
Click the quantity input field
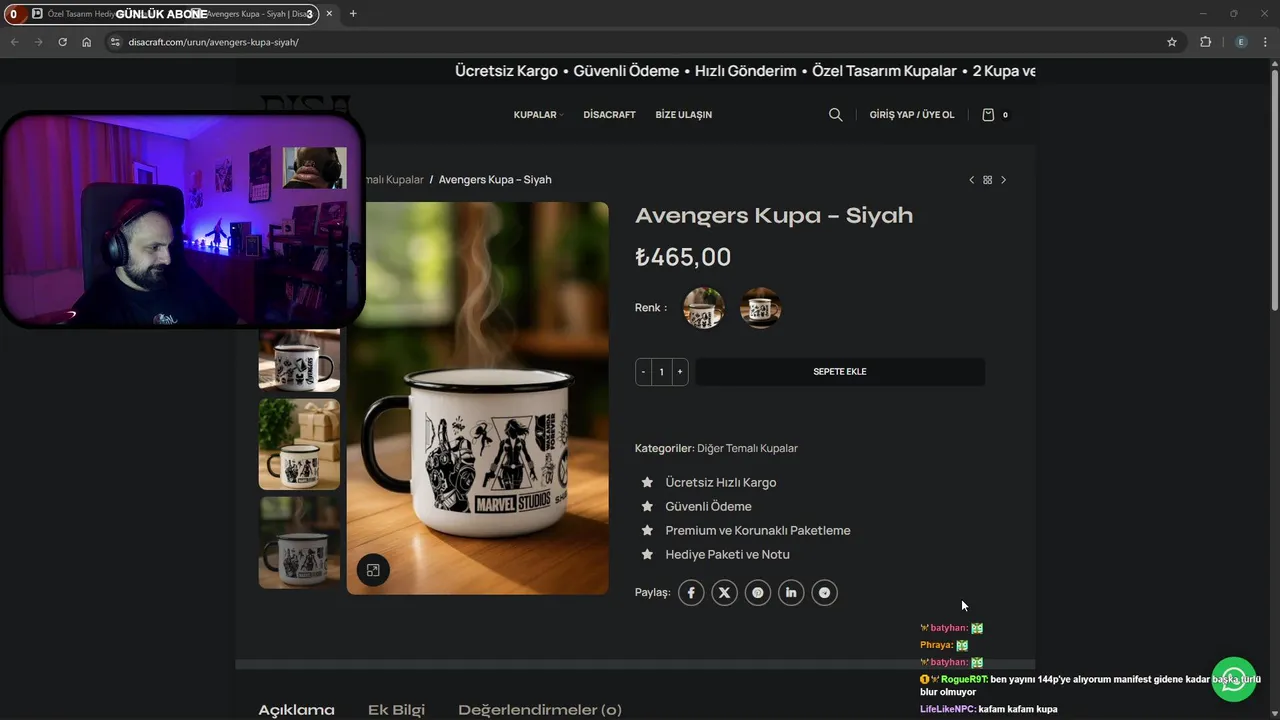(x=661, y=372)
